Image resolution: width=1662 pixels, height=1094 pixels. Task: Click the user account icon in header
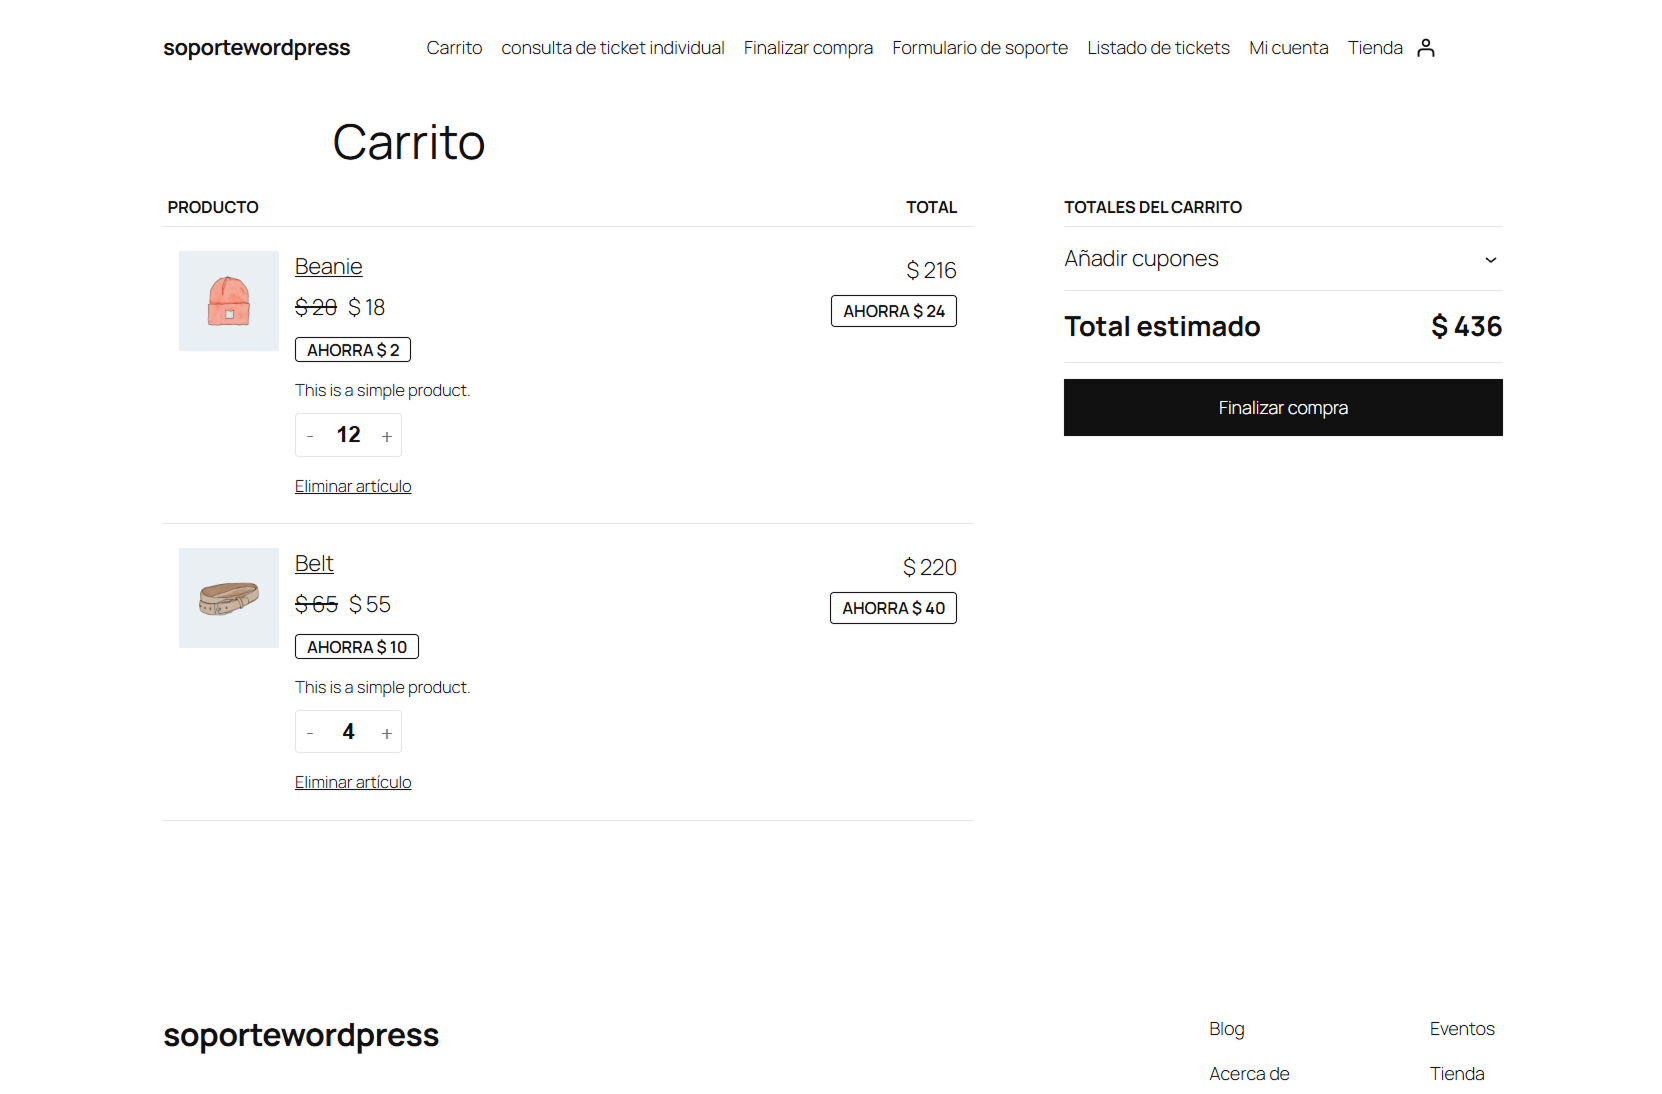tap(1426, 48)
